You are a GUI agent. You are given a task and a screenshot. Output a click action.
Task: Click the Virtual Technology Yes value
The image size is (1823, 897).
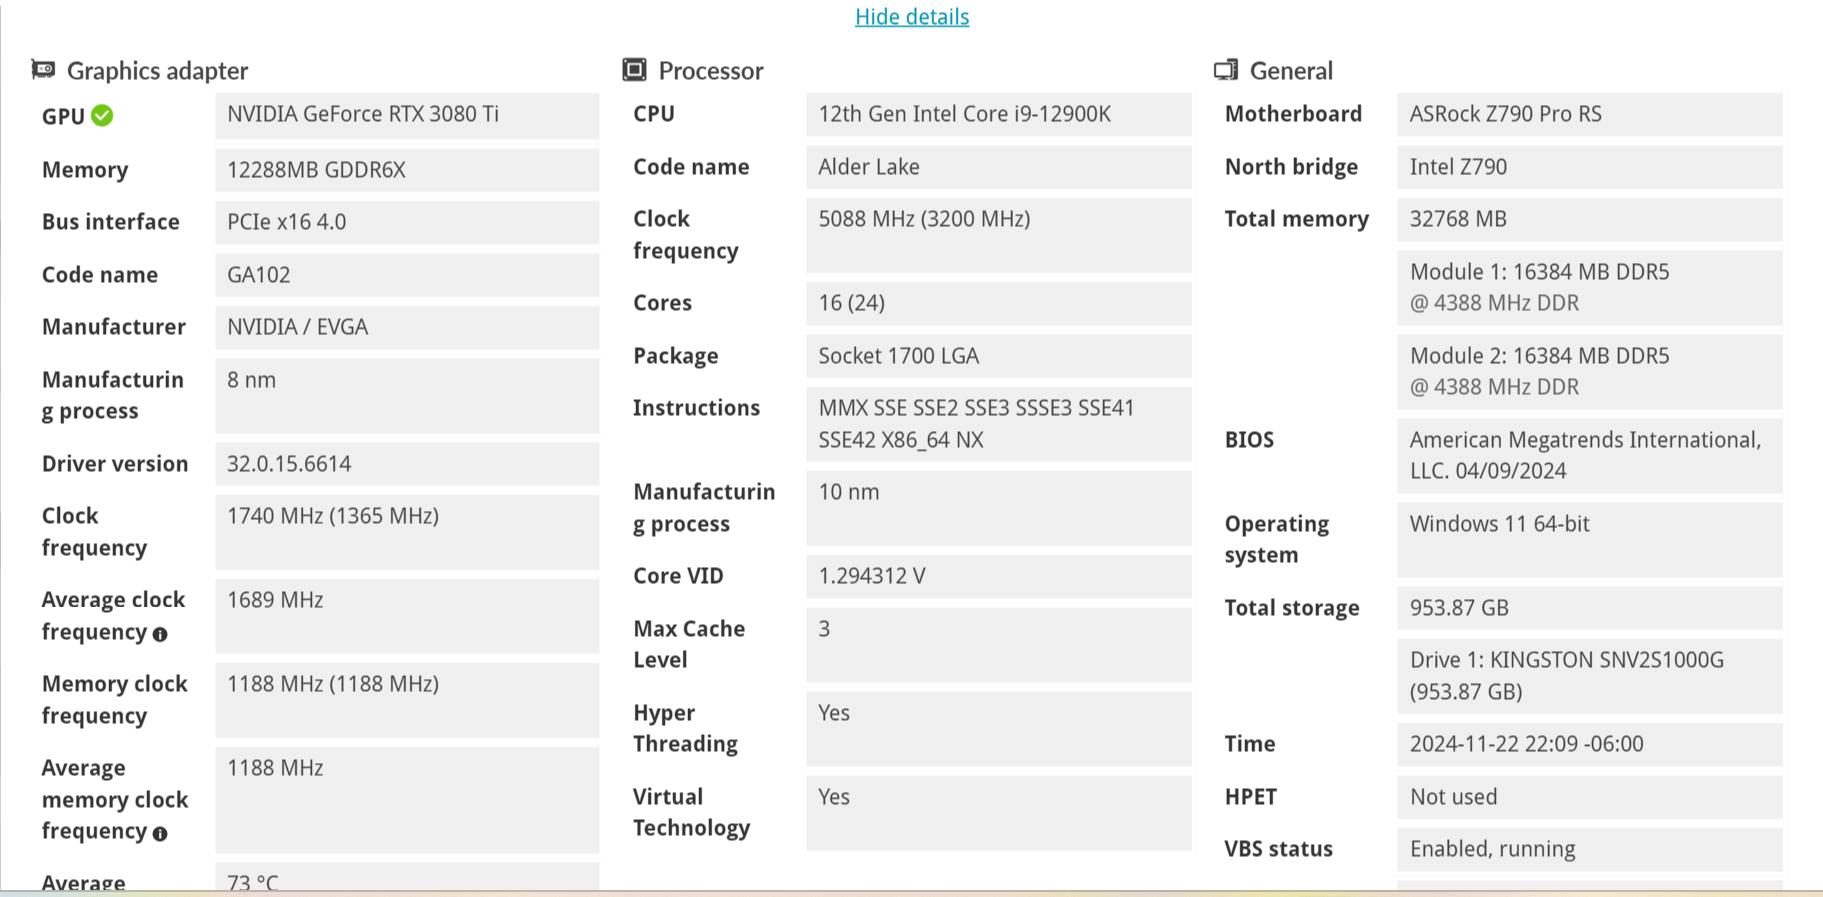click(x=999, y=813)
